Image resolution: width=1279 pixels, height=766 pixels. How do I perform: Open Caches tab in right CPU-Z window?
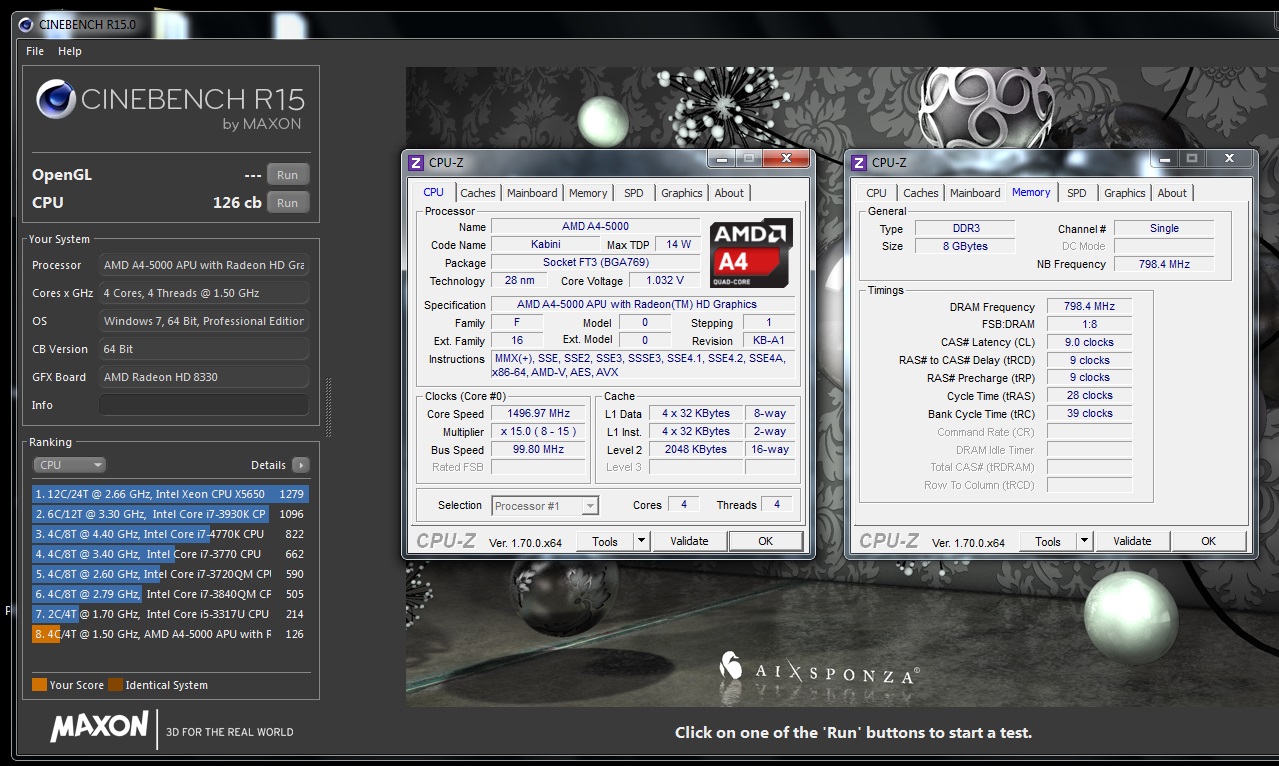pos(921,193)
